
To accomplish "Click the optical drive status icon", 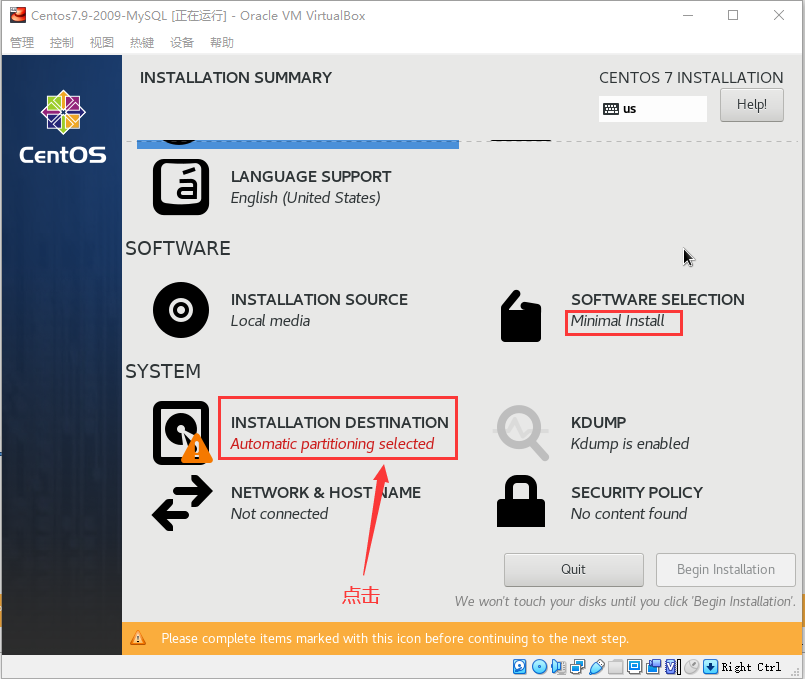I will pyautogui.click(x=540, y=667).
